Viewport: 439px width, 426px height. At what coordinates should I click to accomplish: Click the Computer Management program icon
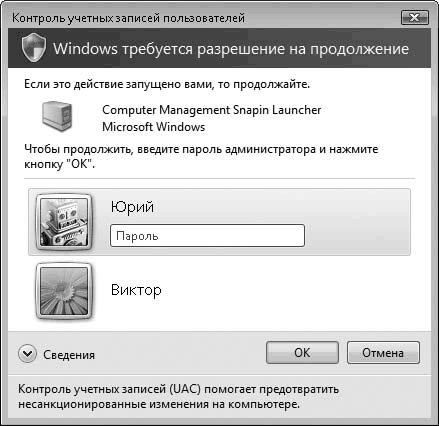[57, 116]
